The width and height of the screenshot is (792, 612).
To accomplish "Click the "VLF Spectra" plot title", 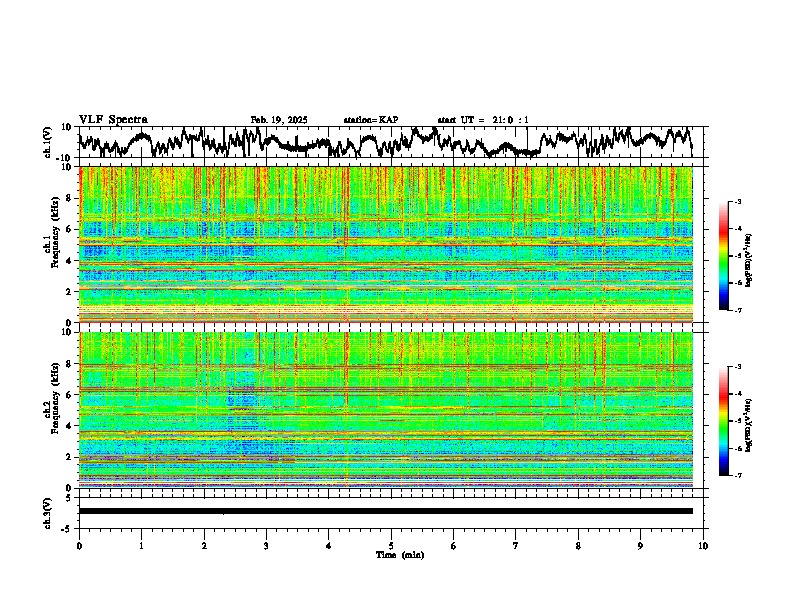I will 113,120.
